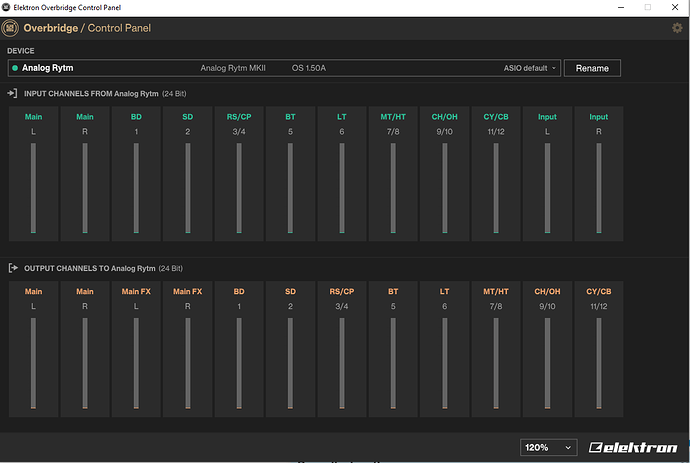
Task: Click the orange Main FX label above R
Action: click(188, 291)
